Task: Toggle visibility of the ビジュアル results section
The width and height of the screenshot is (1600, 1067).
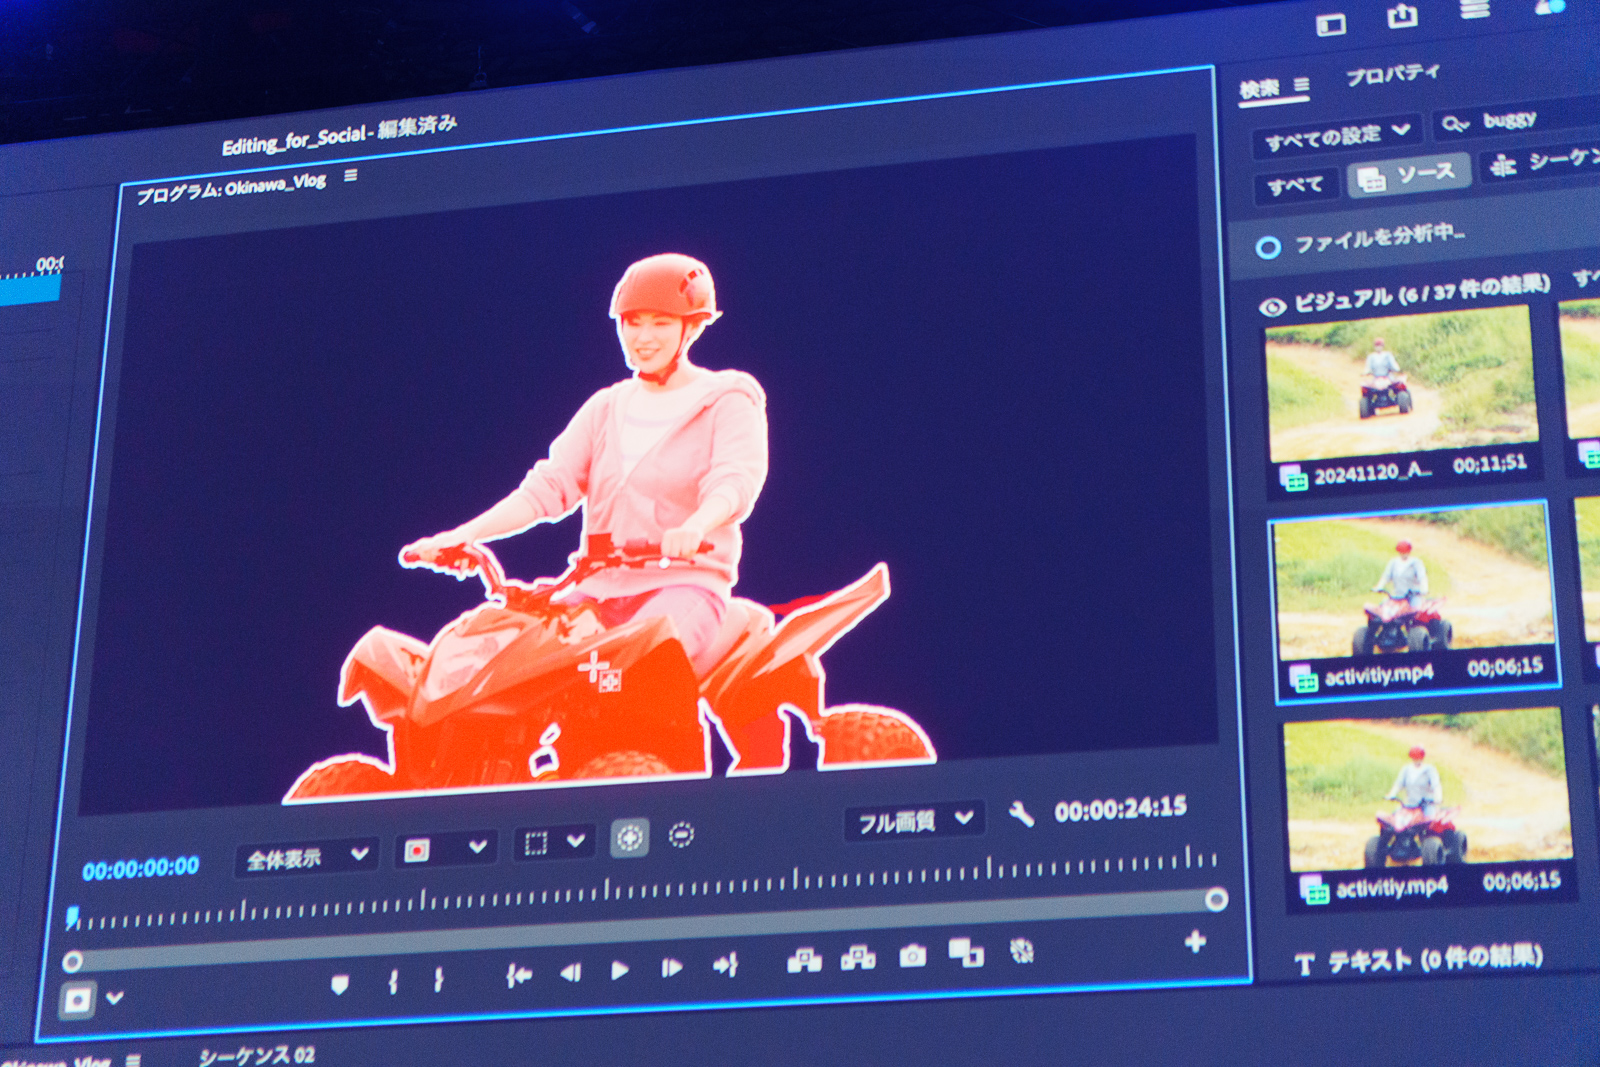Action: pyautogui.click(x=1270, y=304)
